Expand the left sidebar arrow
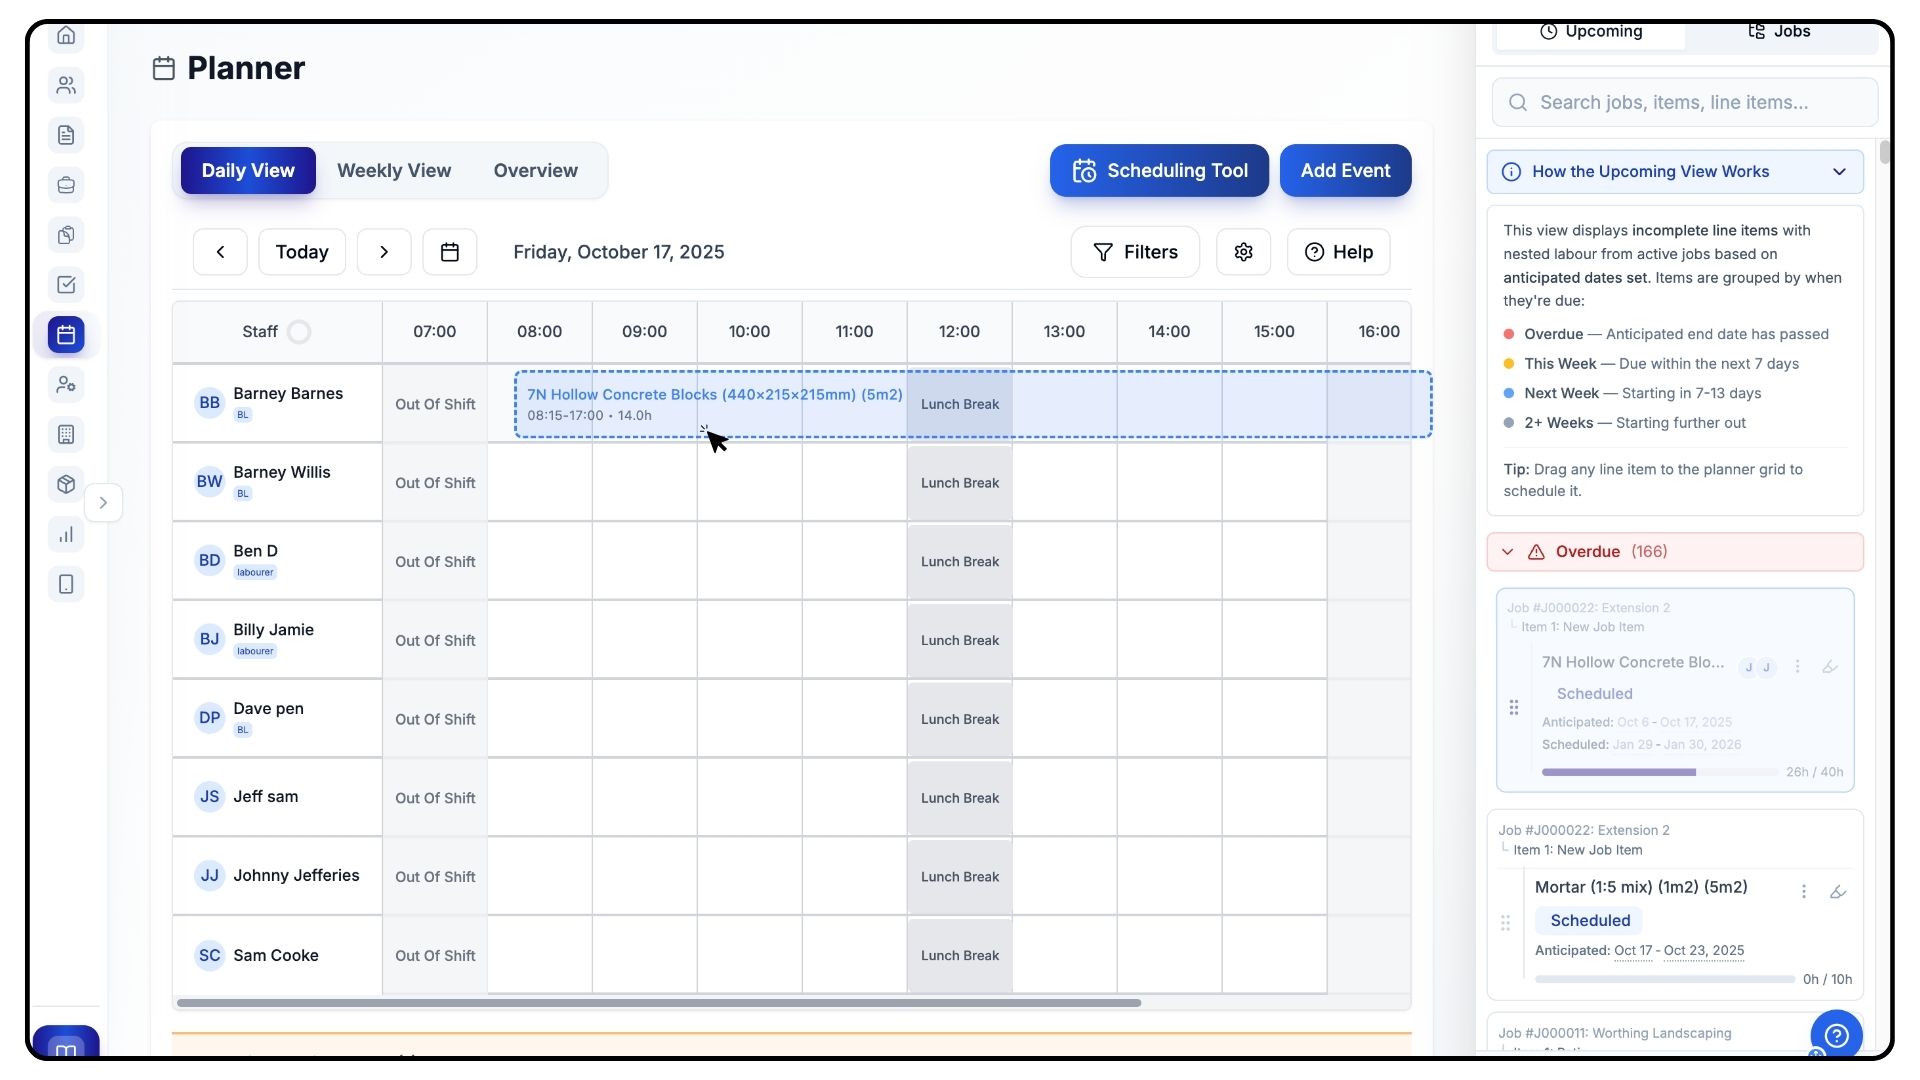This screenshot has height=1080, width=1920. click(103, 503)
